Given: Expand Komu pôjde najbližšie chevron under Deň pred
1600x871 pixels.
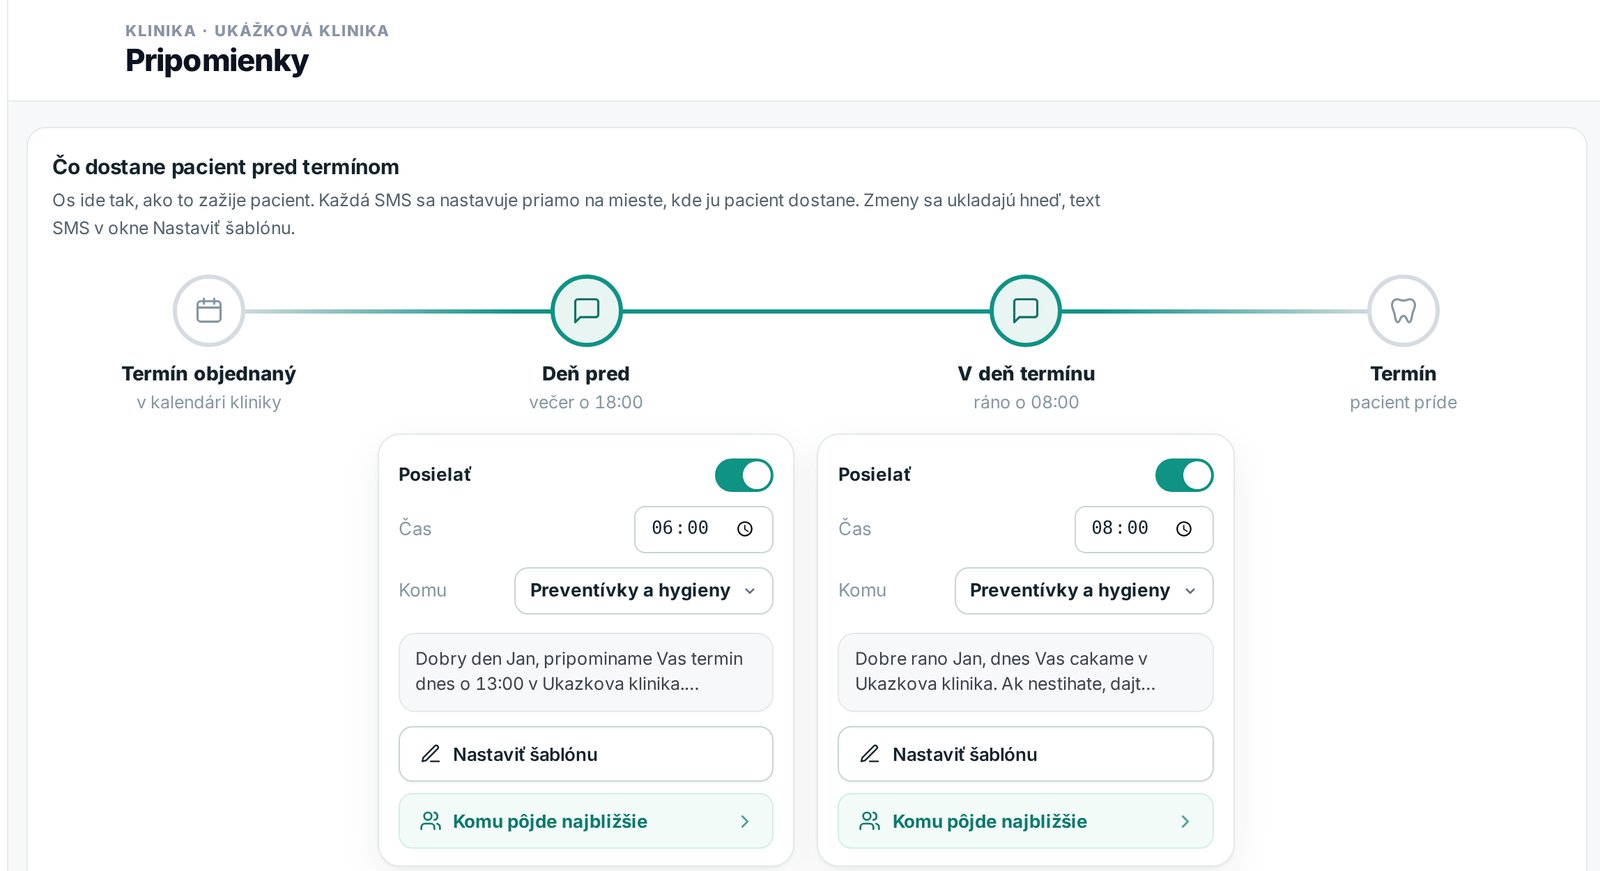Looking at the screenshot, I should click(745, 821).
